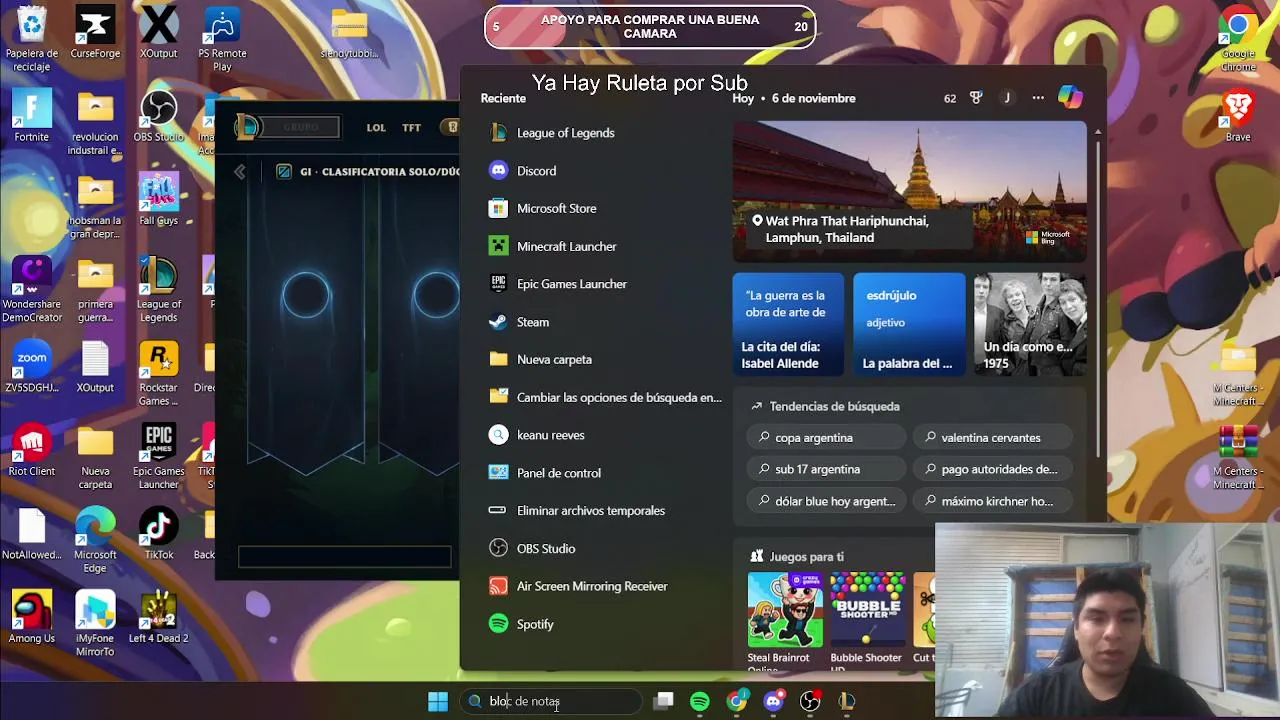This screenshot has width=1280, height=720.
Task: Switch to the TFT tab in League client
Action: point(411,128)
